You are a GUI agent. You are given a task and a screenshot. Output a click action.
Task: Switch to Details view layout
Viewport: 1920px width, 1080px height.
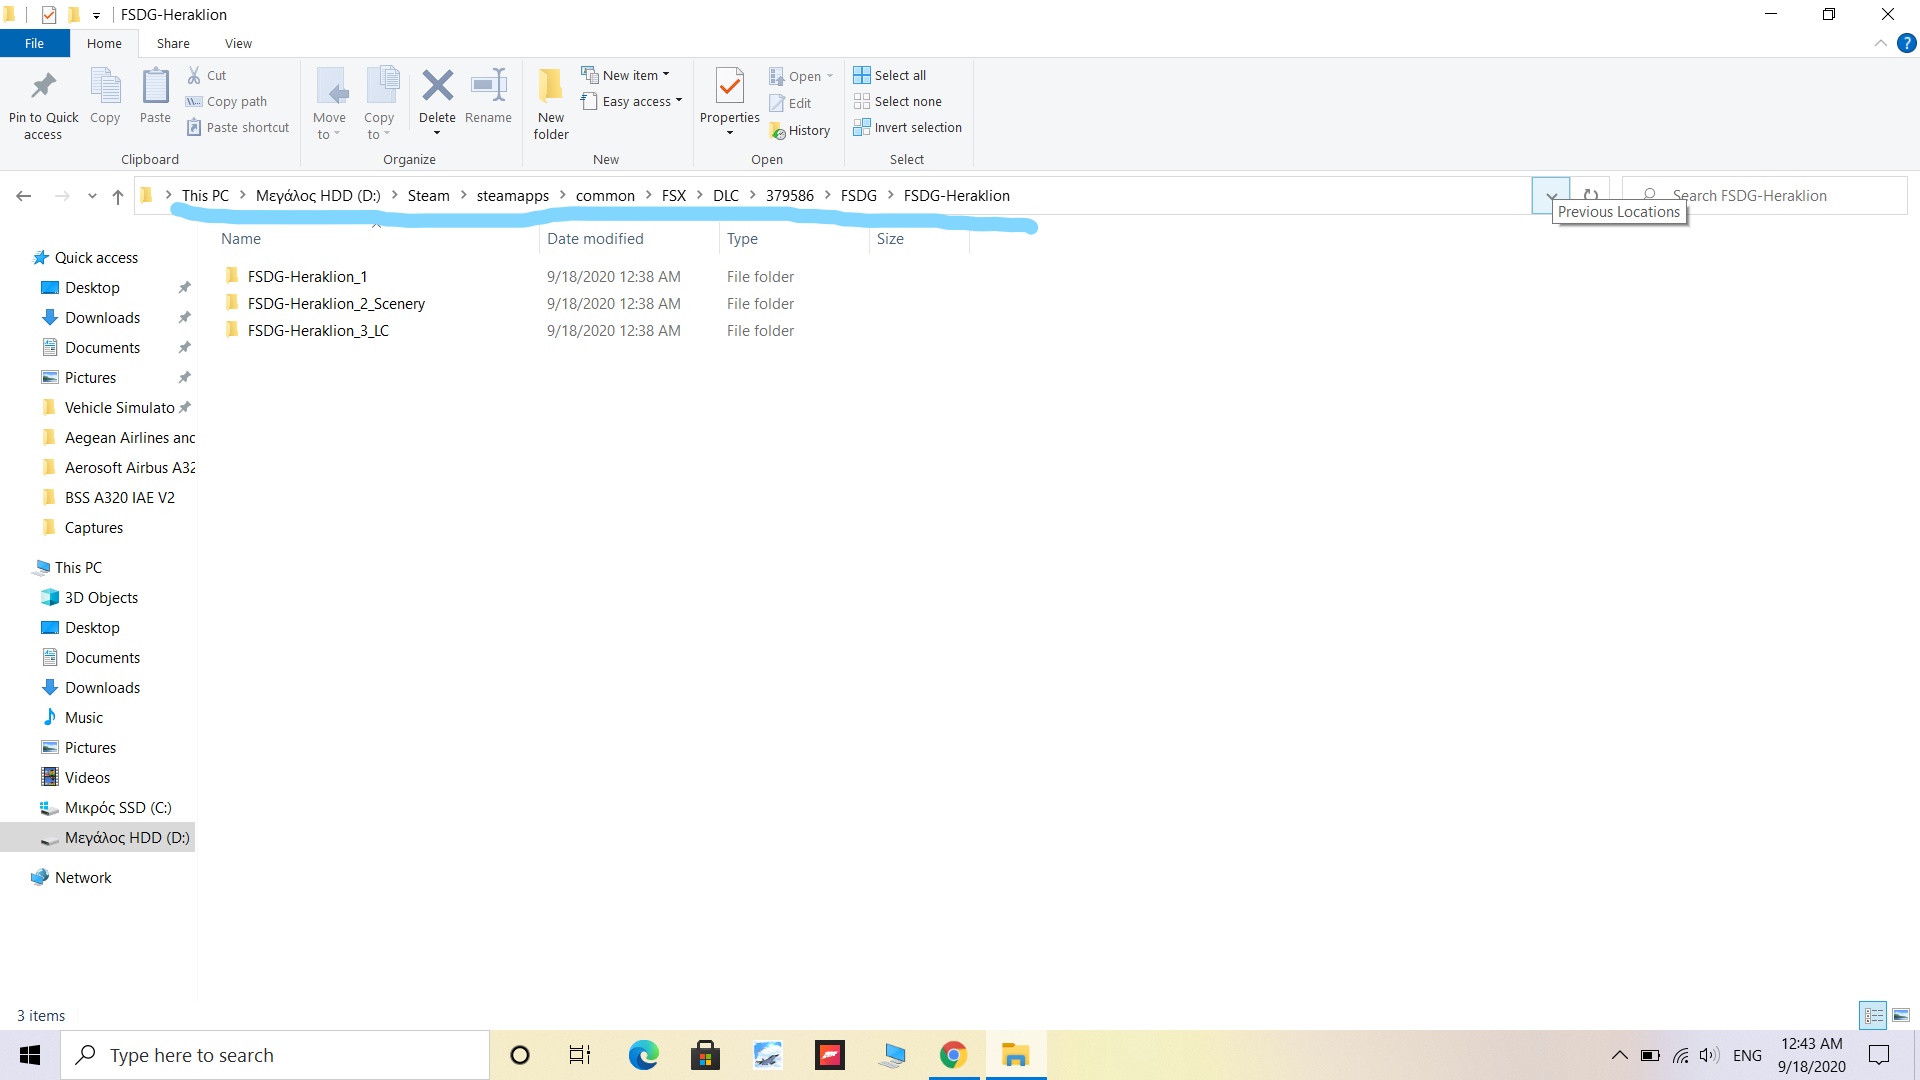point(1873,1015)
